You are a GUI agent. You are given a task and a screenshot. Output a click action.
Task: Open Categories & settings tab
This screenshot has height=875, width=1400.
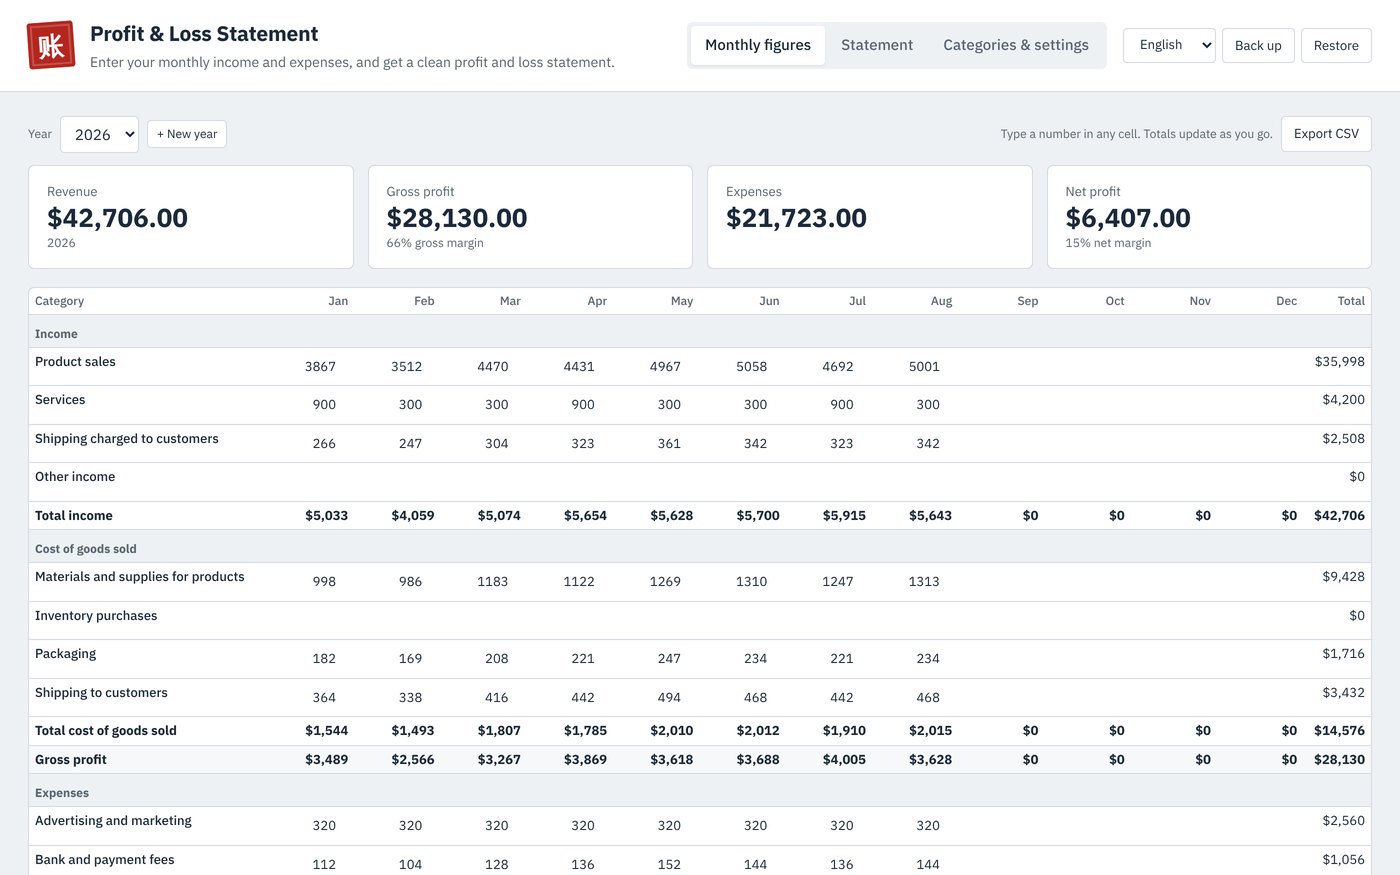click(1016, 45)
